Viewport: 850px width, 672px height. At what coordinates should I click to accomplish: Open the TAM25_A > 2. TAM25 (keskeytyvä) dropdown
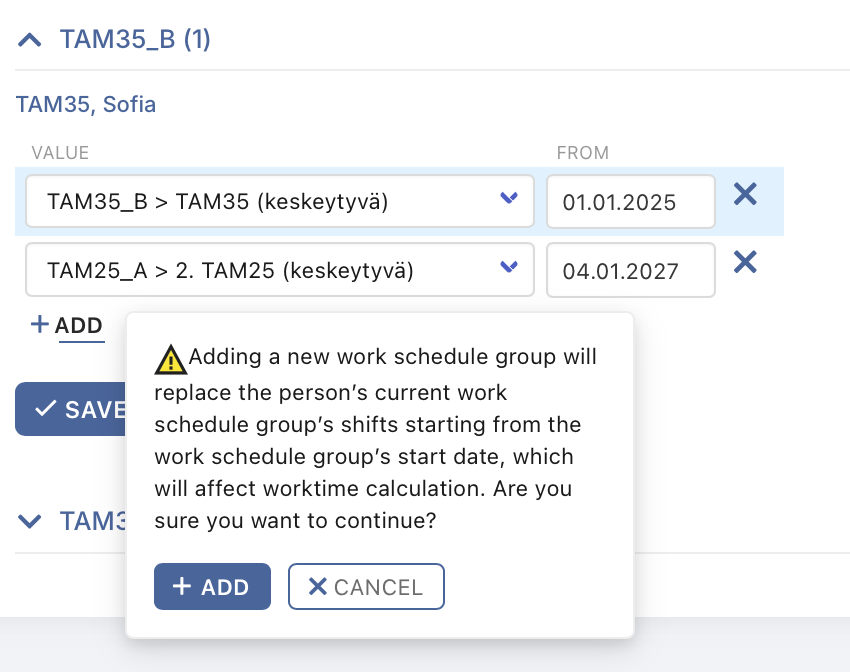click(280, 270)
